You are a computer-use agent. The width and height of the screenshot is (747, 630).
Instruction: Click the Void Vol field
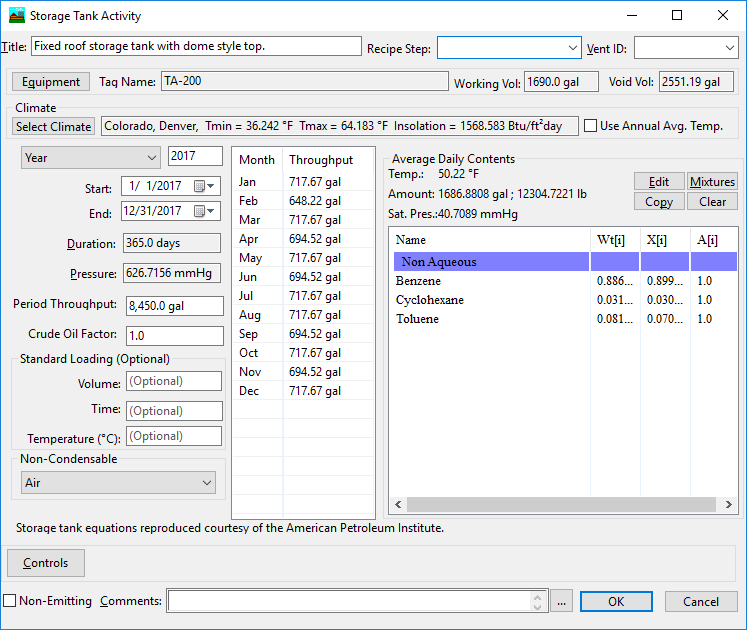pyautogui.click(x=697, y=82)
